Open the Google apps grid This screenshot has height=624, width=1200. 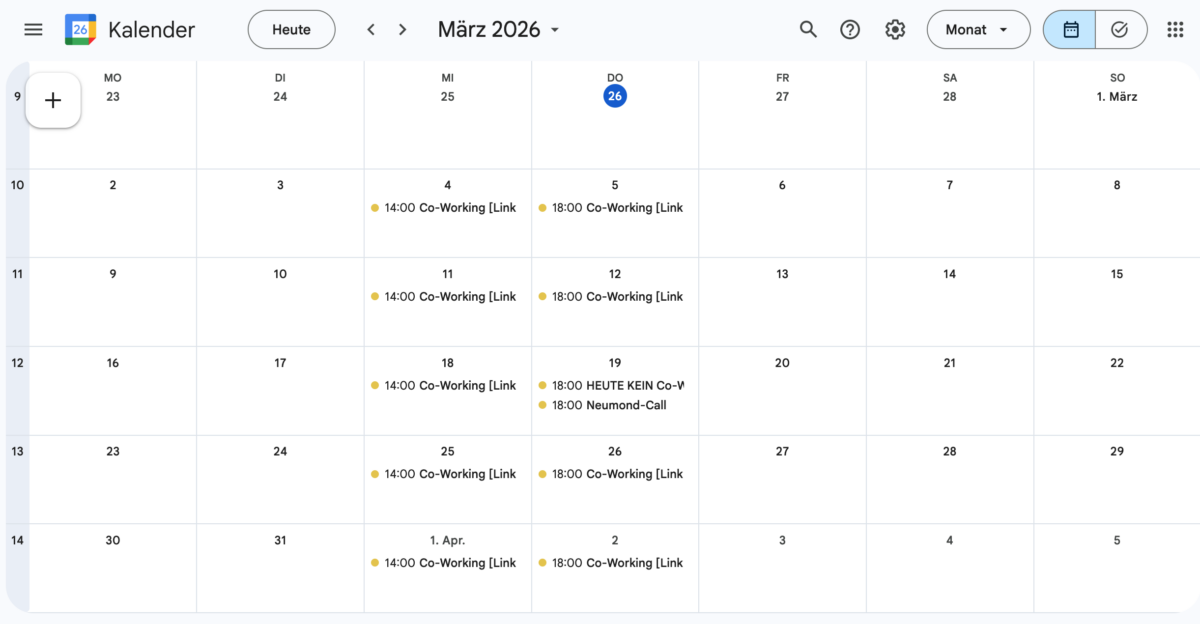1175,30
